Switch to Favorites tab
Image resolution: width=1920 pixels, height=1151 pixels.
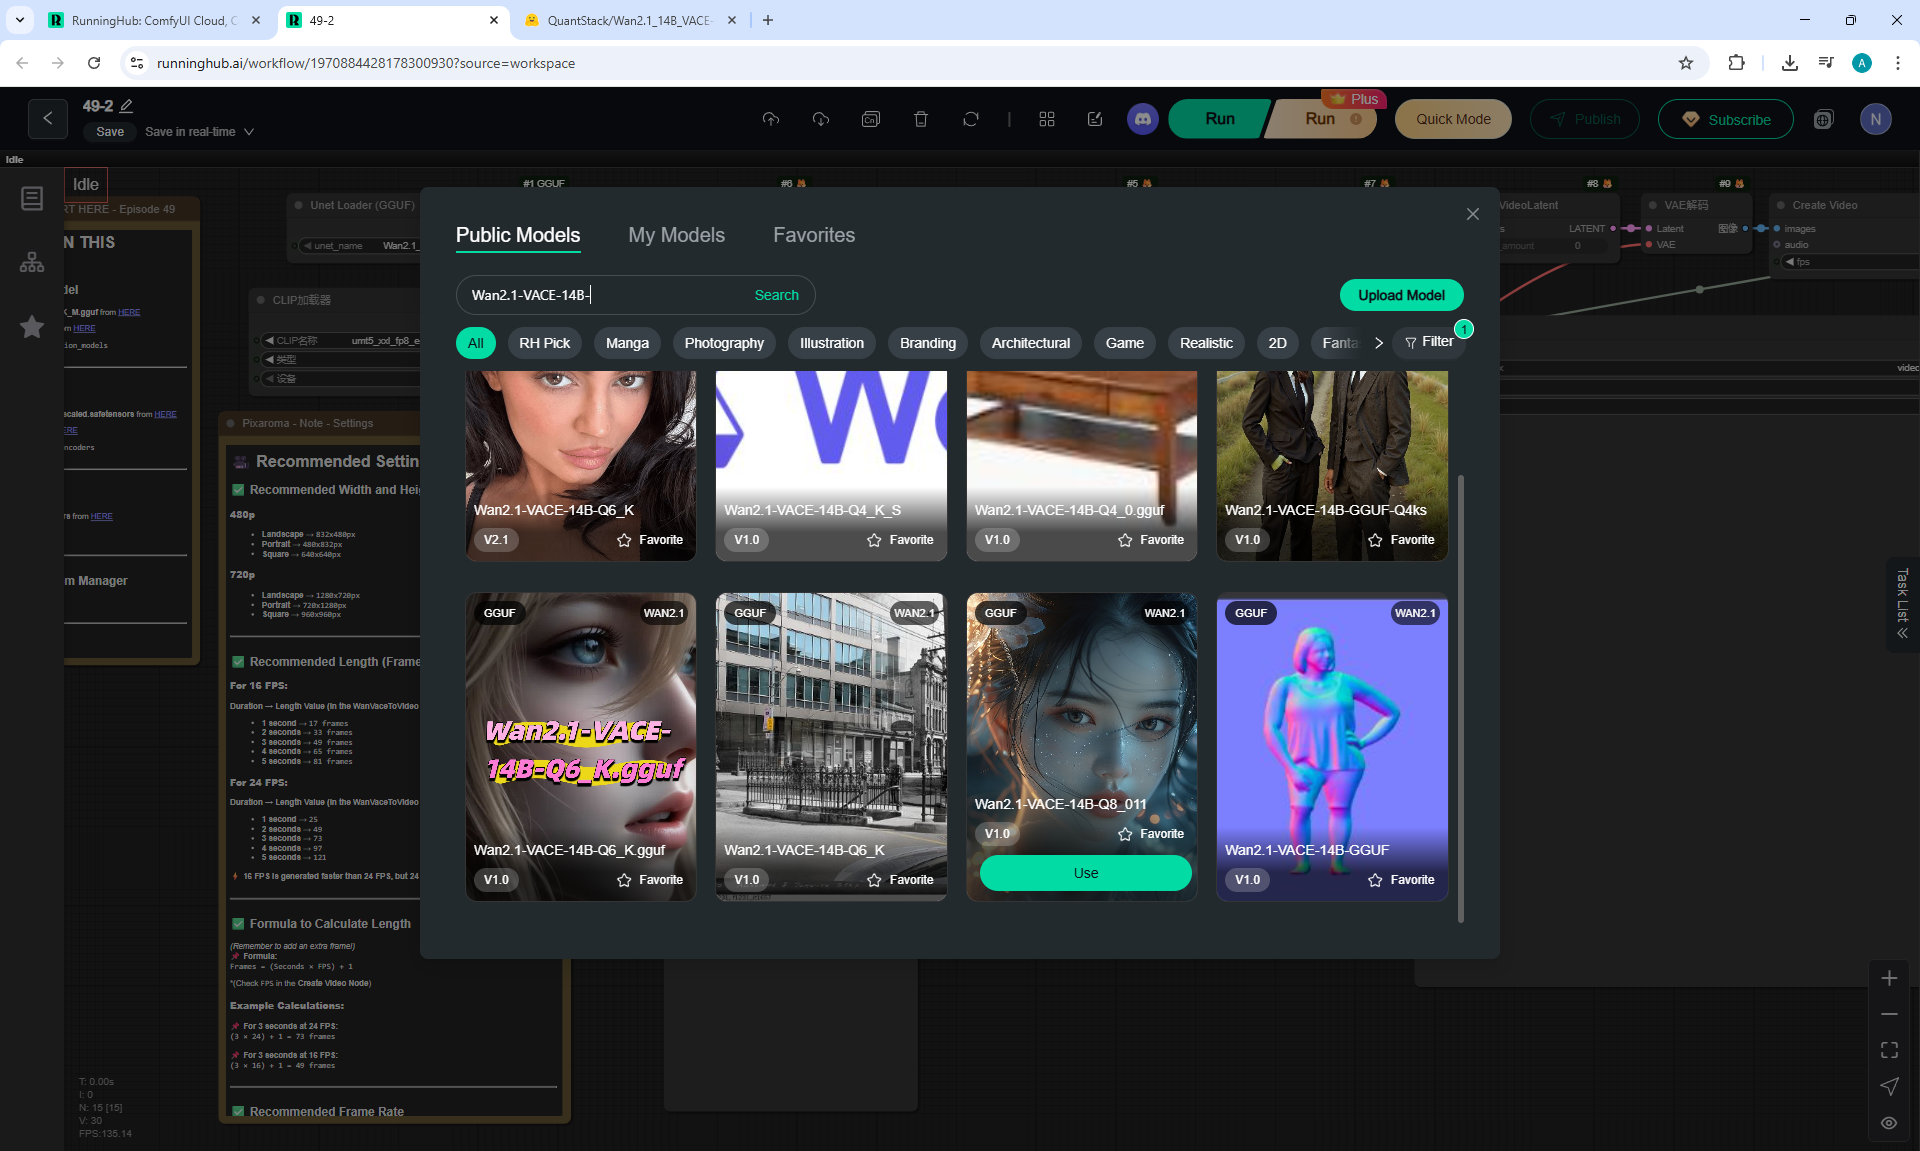tap(813, 235)
